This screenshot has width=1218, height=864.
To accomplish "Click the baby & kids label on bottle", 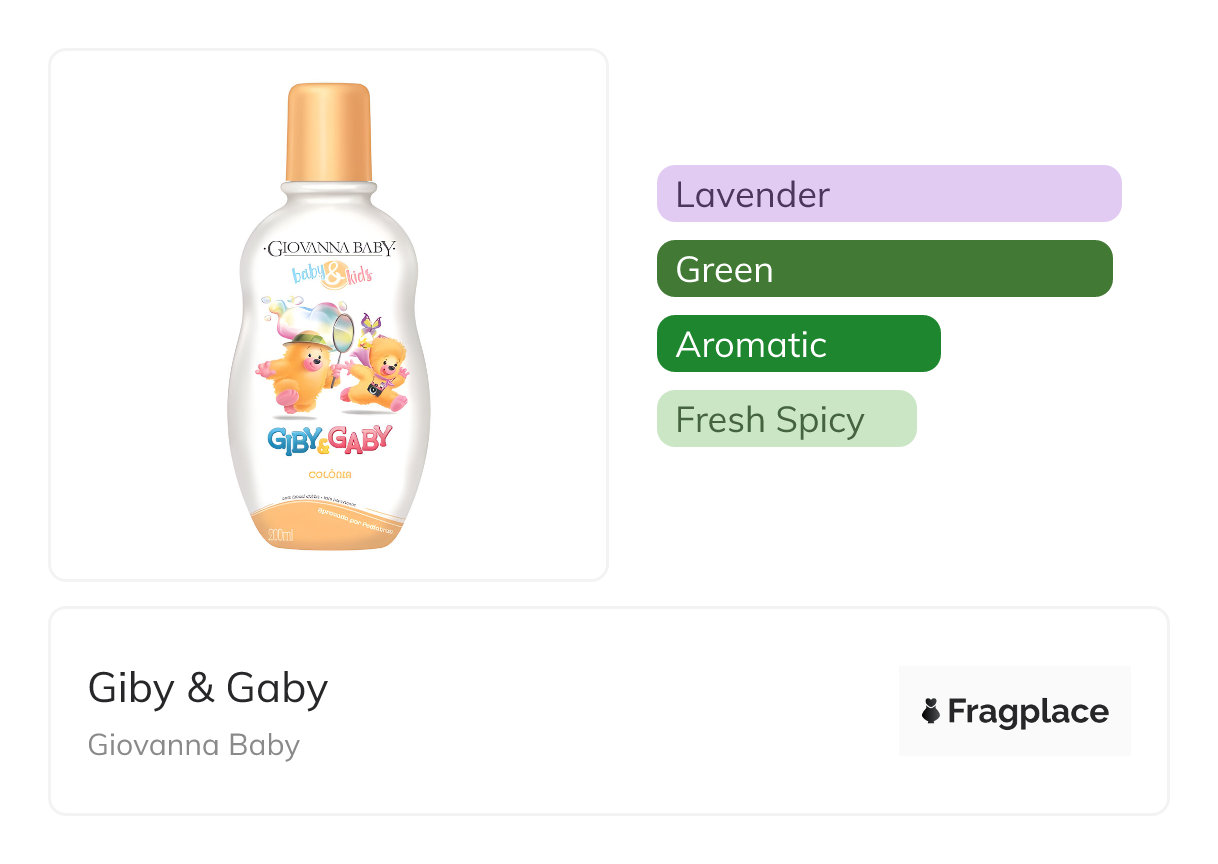I will (331, 275).
